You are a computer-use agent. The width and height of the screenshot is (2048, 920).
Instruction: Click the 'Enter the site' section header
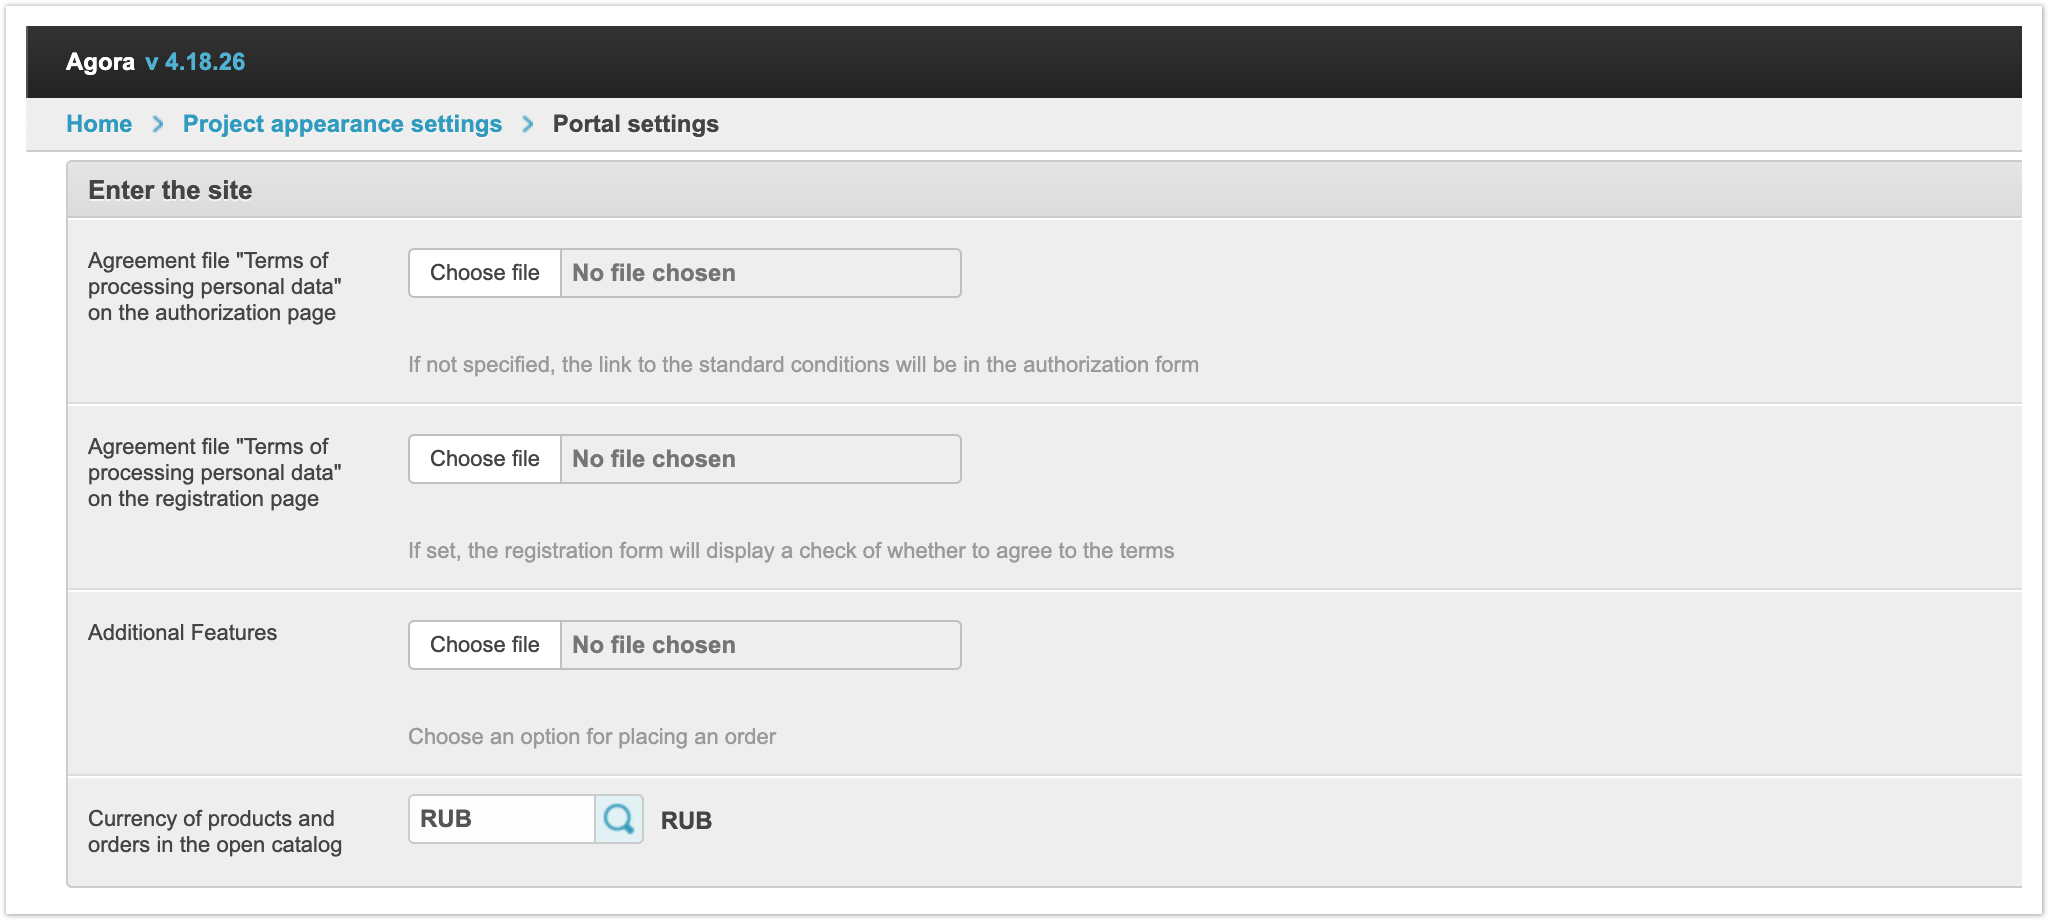click(170, 190)
